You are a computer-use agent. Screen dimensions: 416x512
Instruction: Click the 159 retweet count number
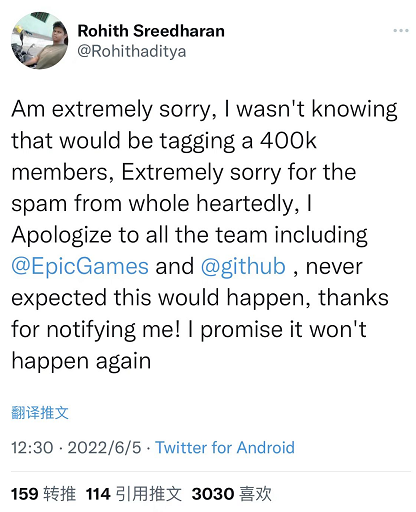[25, 494]
